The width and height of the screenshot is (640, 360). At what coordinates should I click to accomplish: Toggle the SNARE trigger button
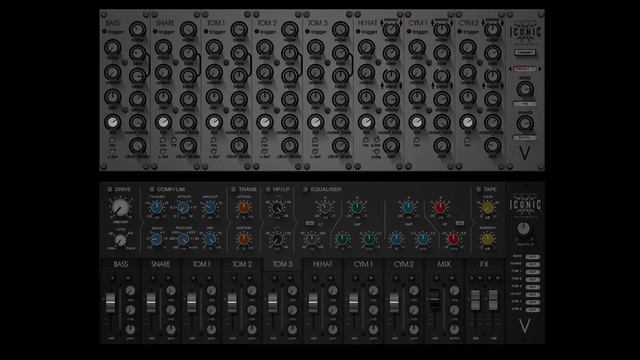click(x=155, y=31)
